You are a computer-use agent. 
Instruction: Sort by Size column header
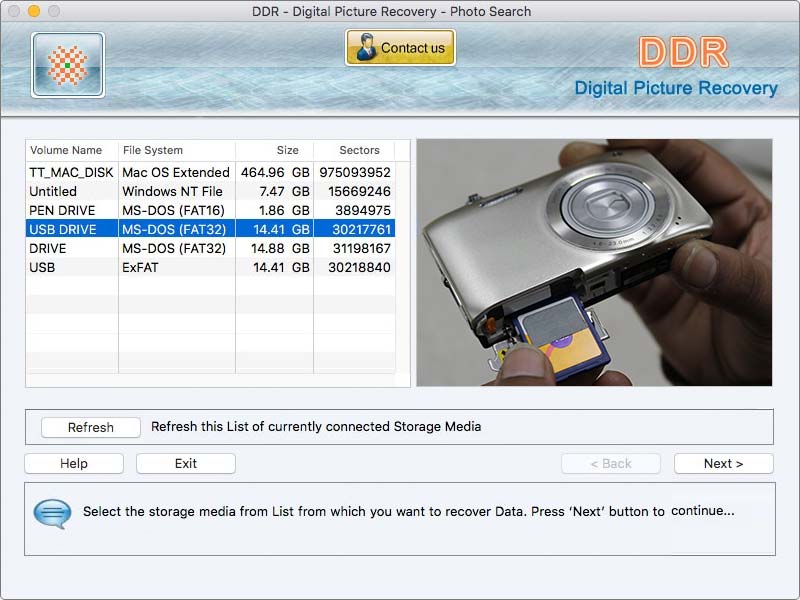pyautogui.click(x=274, y=150)
